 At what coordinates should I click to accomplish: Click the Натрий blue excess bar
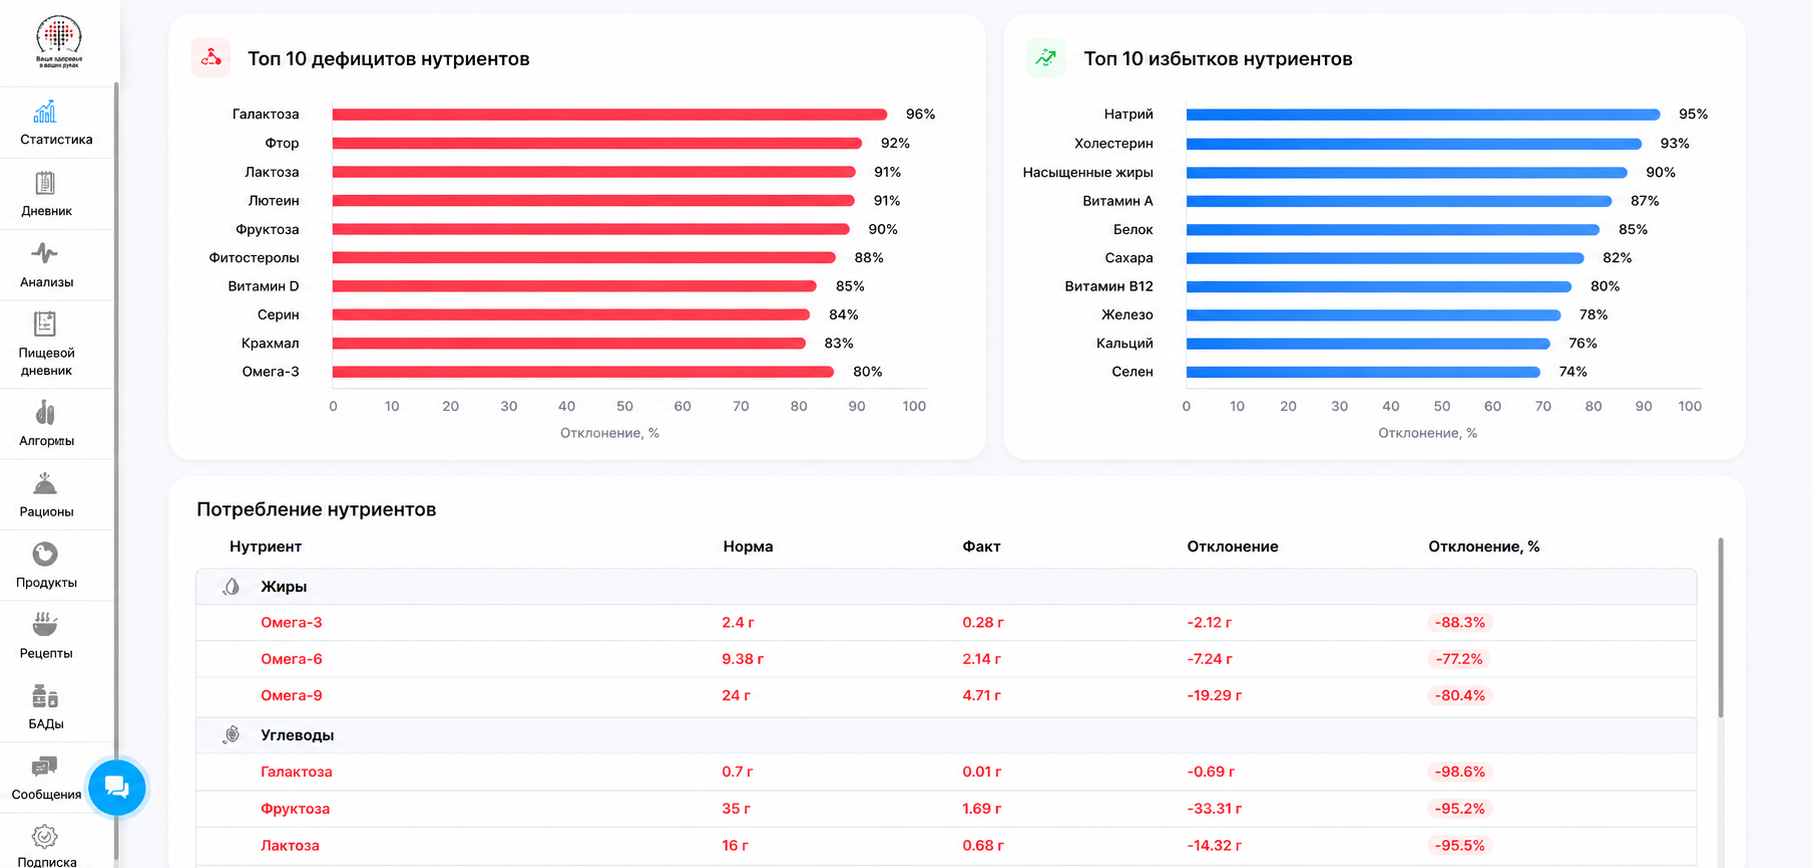coord(1423,114)
